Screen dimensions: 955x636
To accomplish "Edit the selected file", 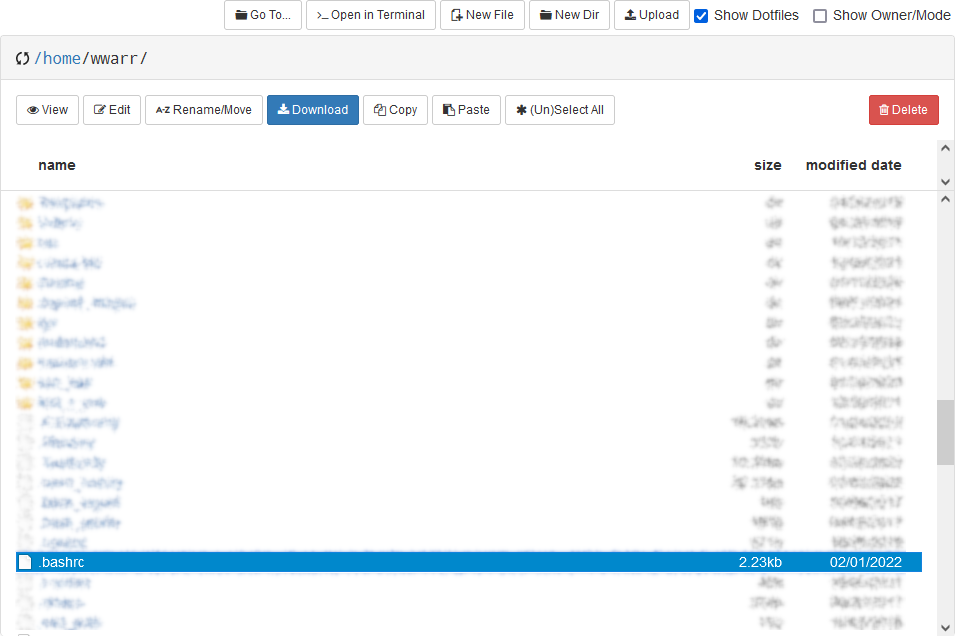I will point(112,110).
